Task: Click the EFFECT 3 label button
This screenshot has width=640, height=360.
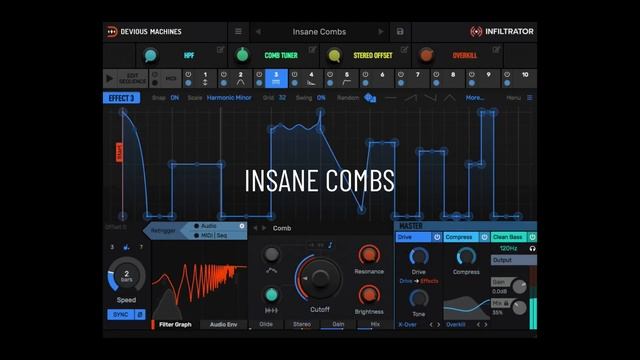Action: (121, 98)
